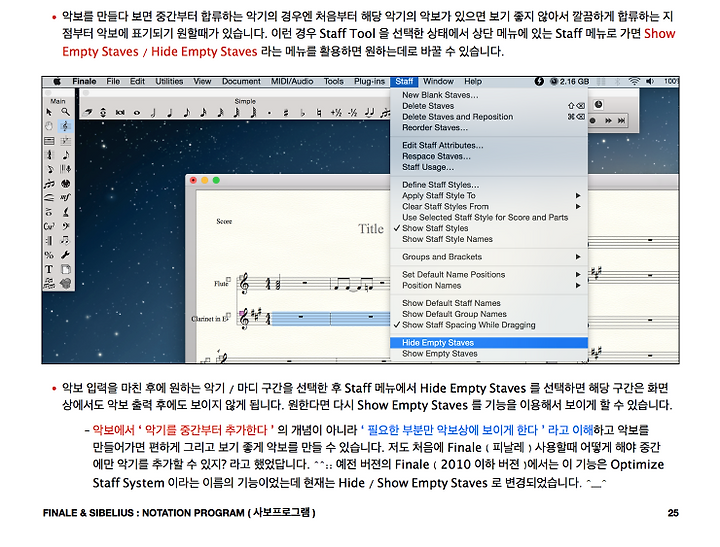Screen dimensions: 720x547
Task: Open the Plug-ins menu in menu bar
Action: coord(369,82)
